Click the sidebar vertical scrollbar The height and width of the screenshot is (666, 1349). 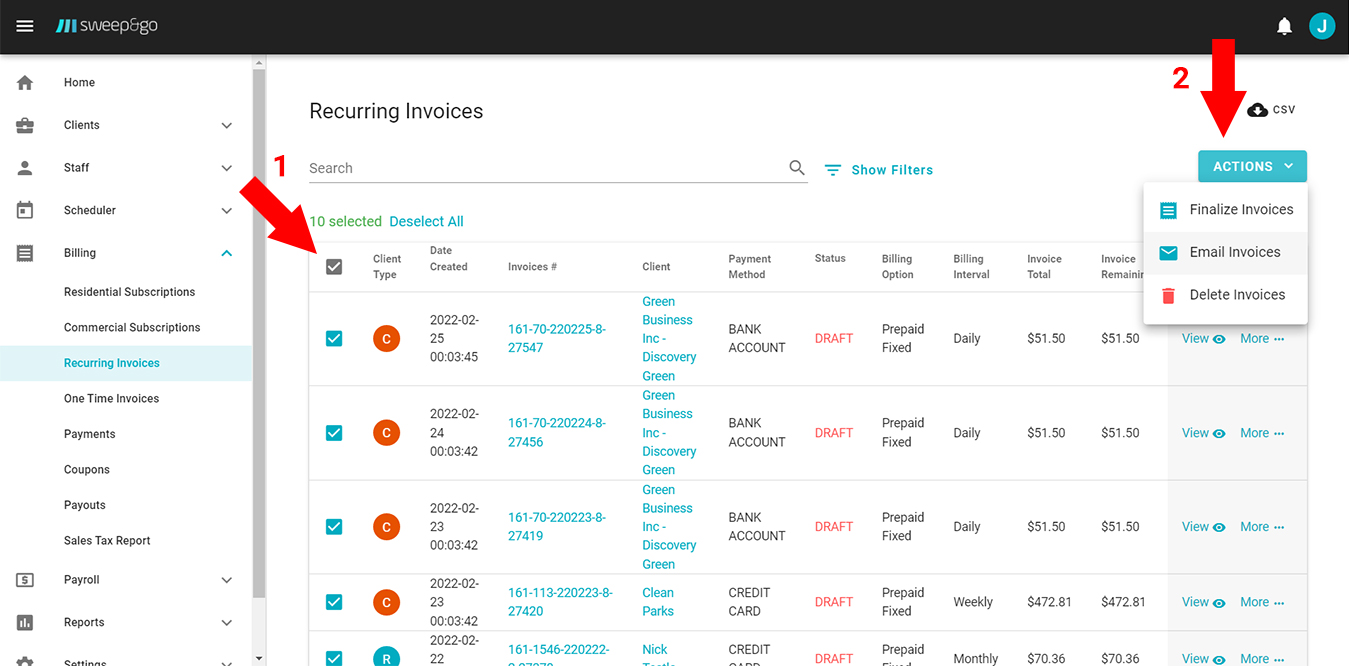tap(259, 330)
